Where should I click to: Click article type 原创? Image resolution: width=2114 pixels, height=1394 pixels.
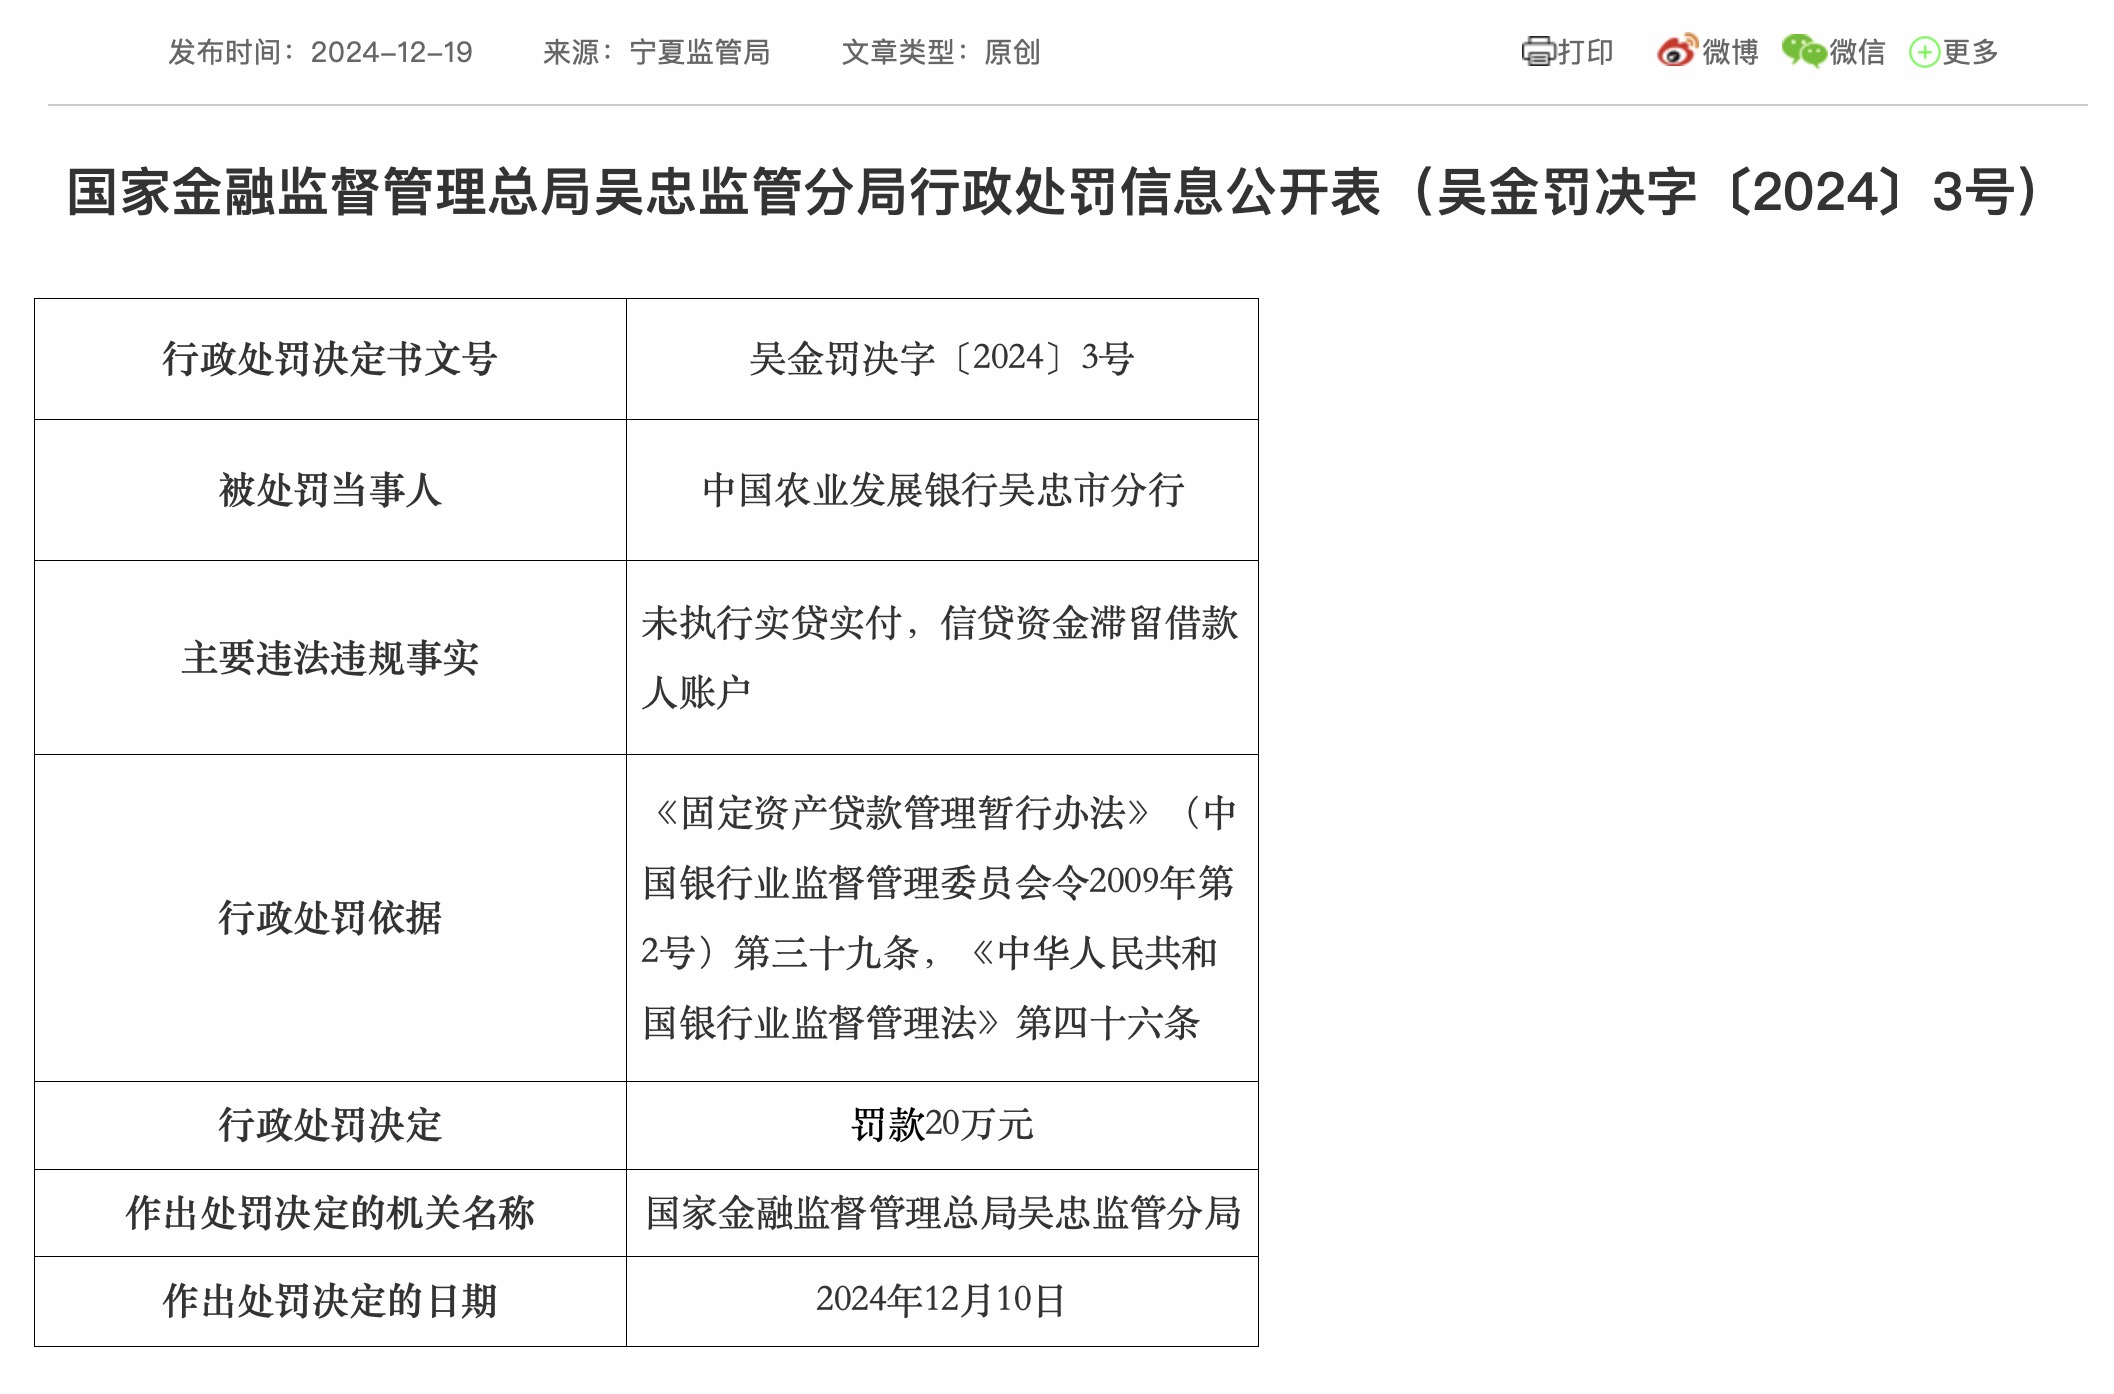tap(1012, 52)
